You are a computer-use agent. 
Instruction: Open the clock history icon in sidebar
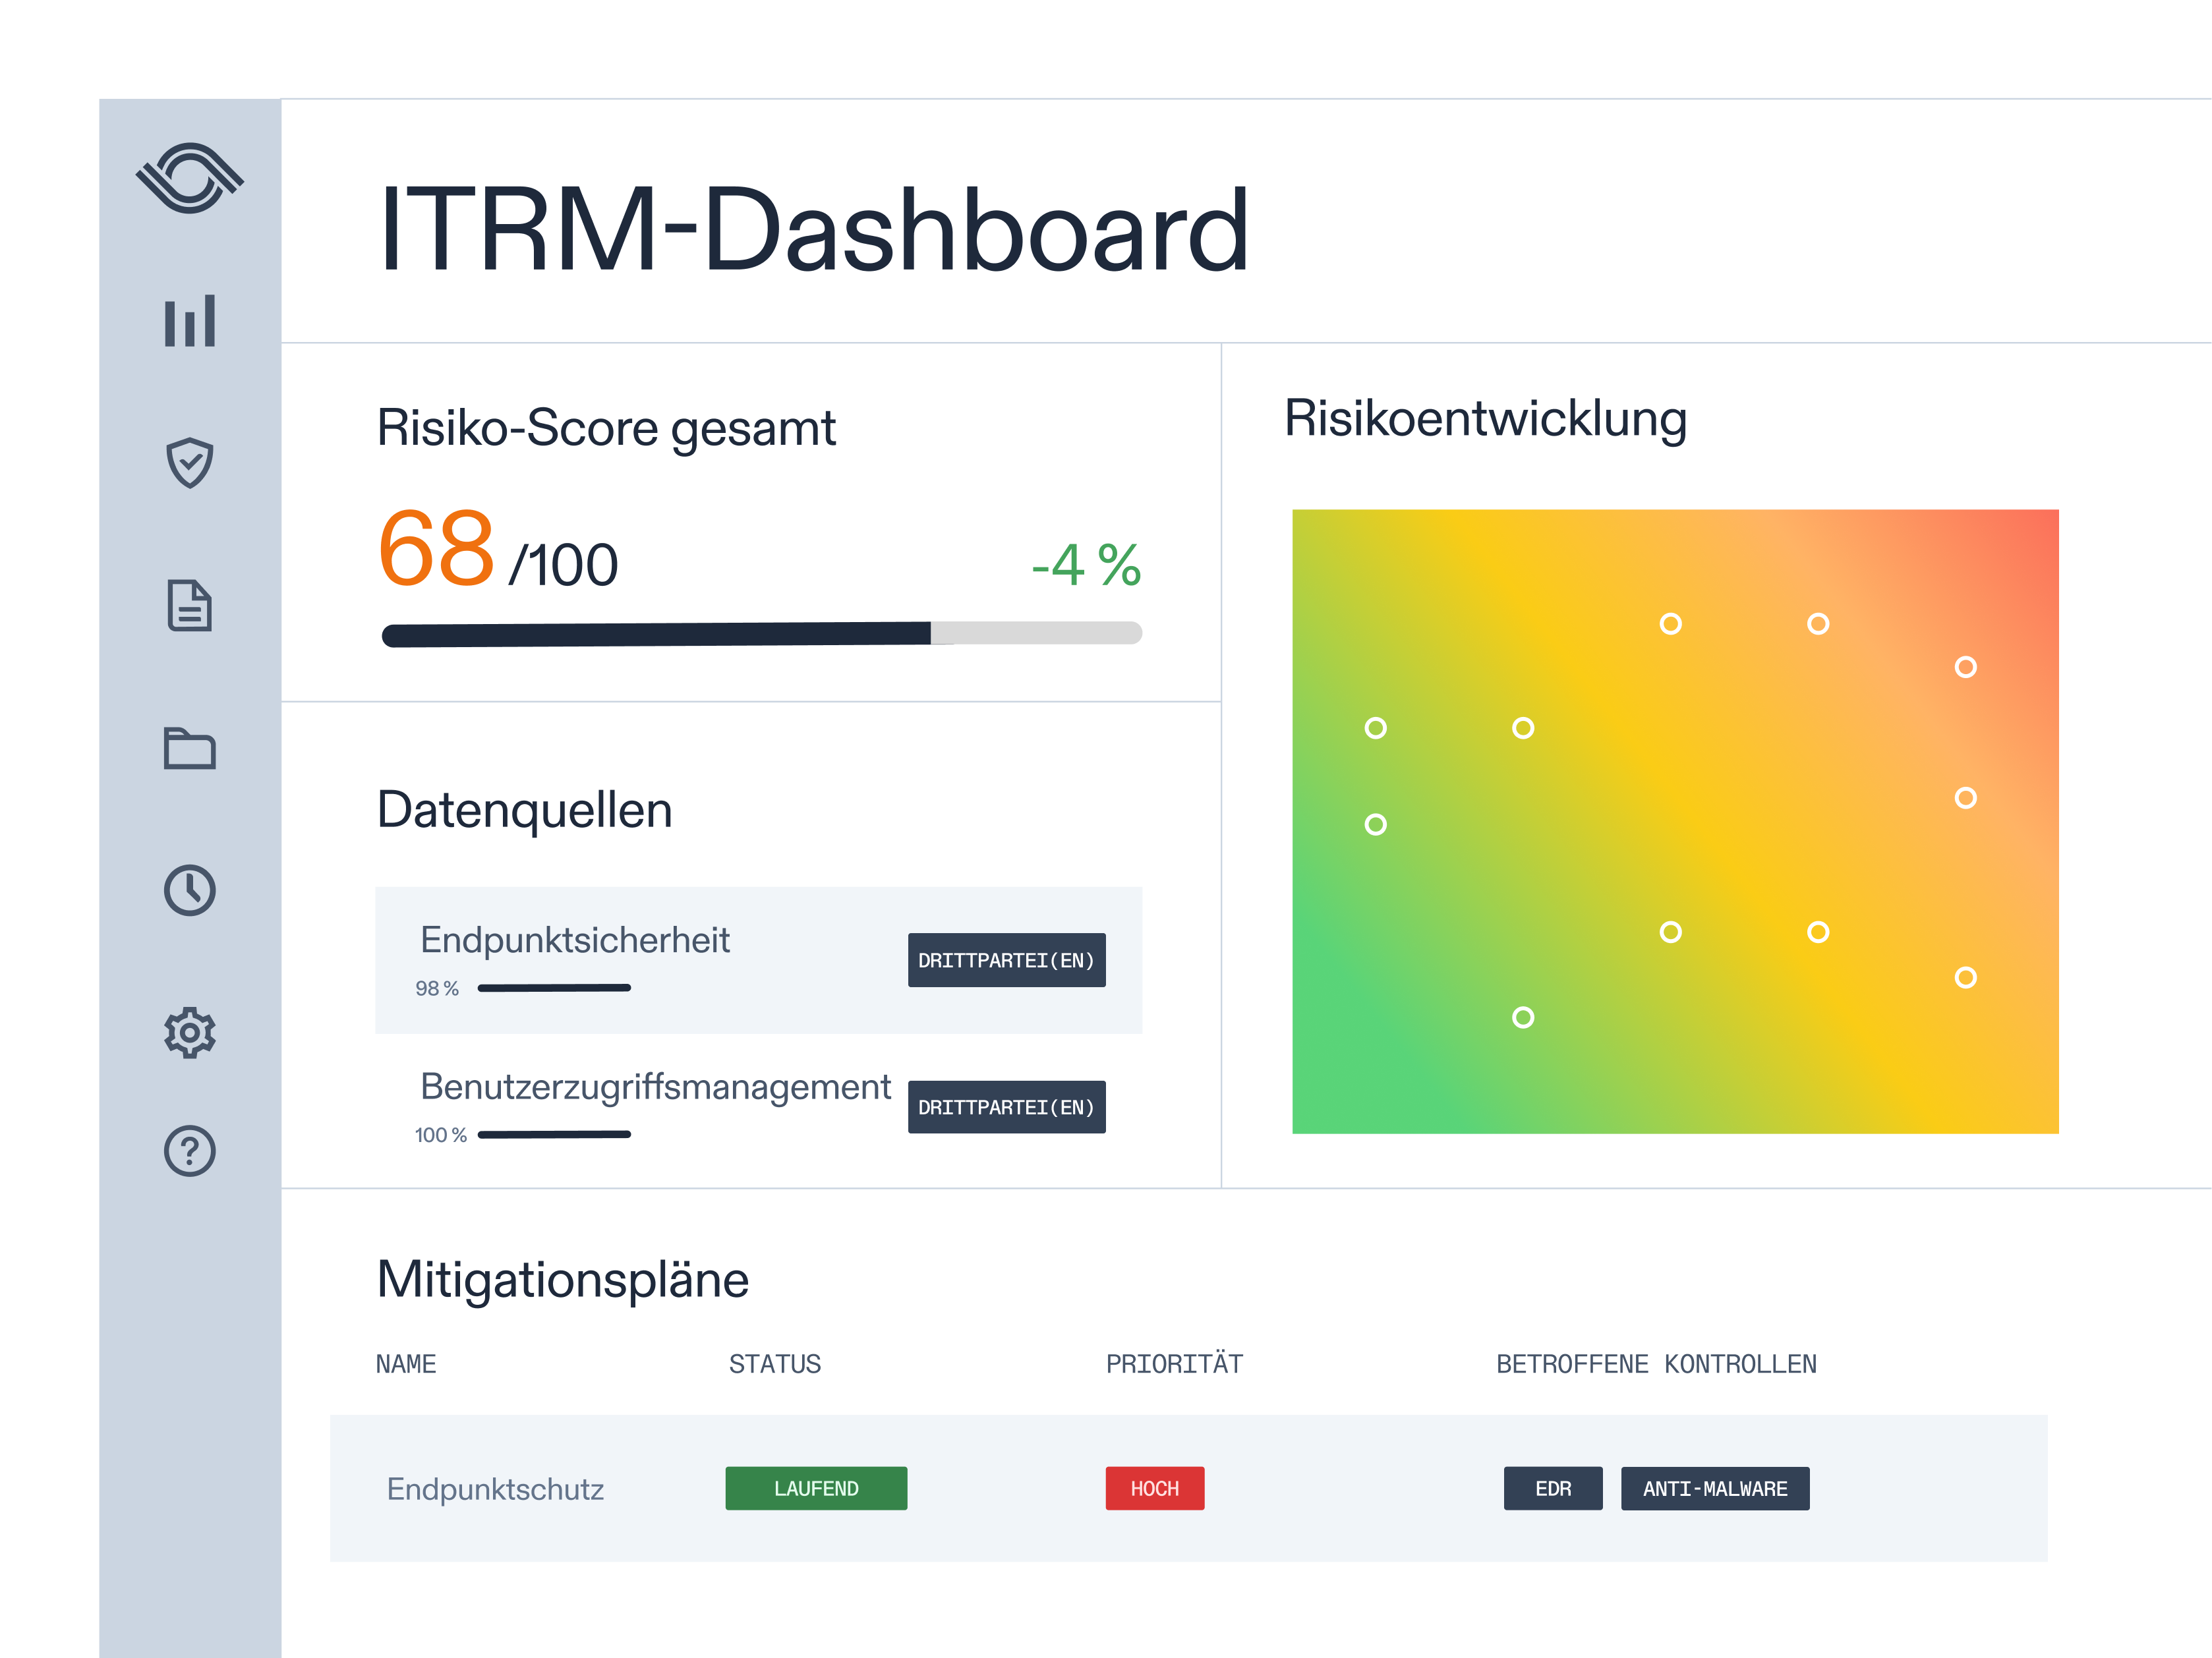click(x=189, y=890)
